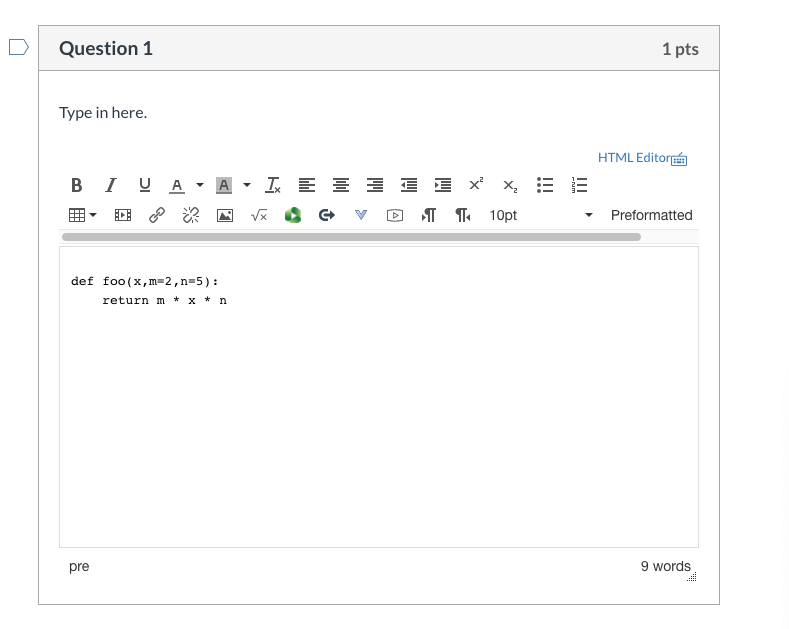
Task: Click the text color swatch button
Action: tap(177, 185)
